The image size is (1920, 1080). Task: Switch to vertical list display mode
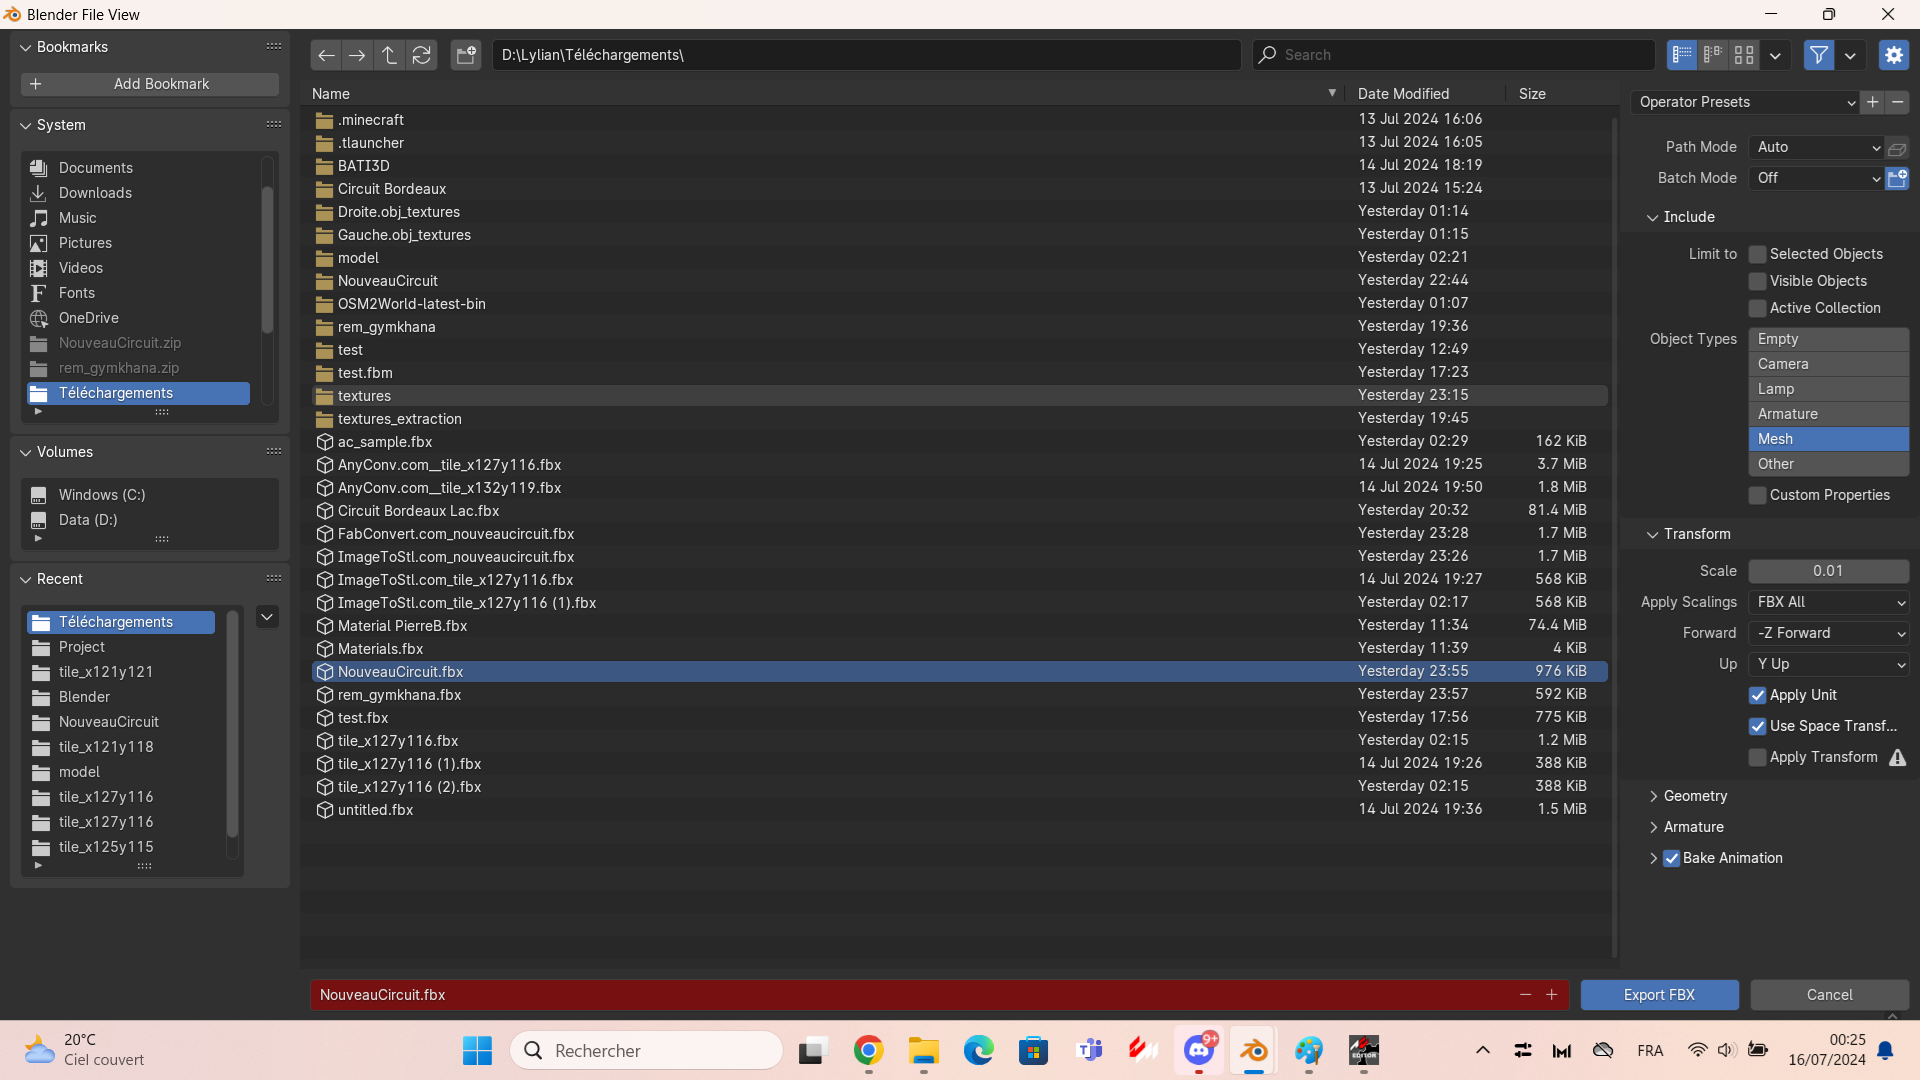click(1682, 55)
